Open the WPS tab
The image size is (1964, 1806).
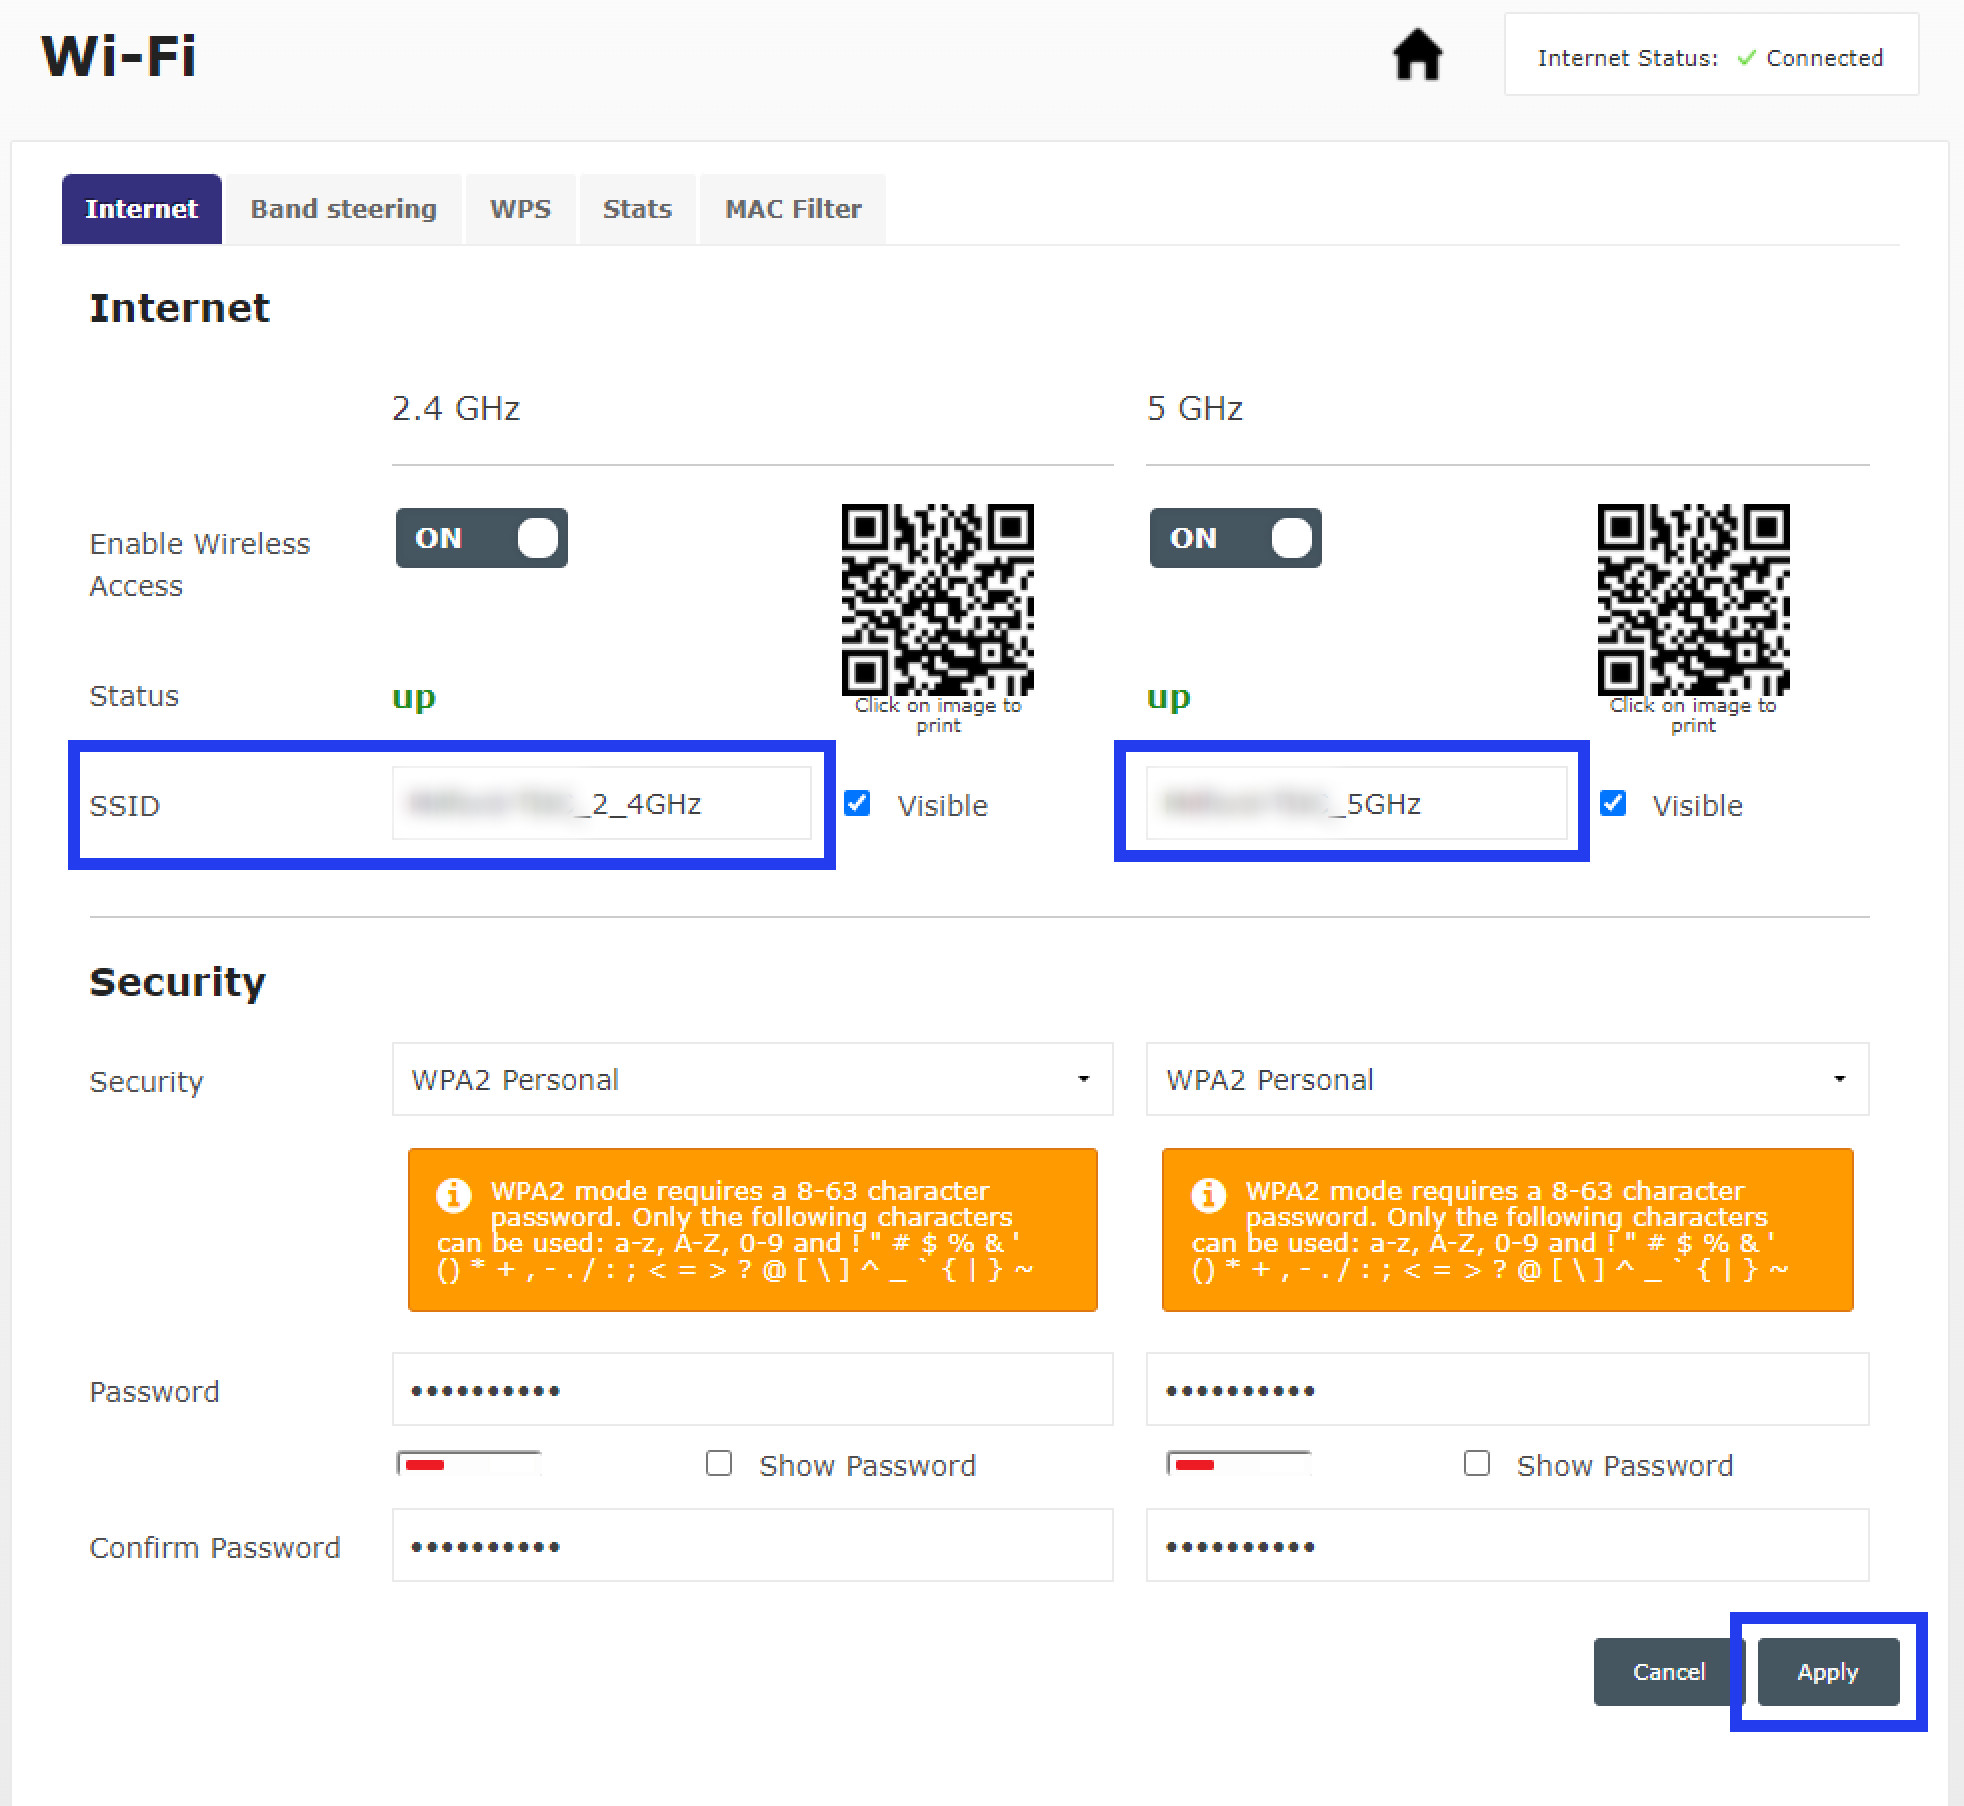[x=520, y=209]
